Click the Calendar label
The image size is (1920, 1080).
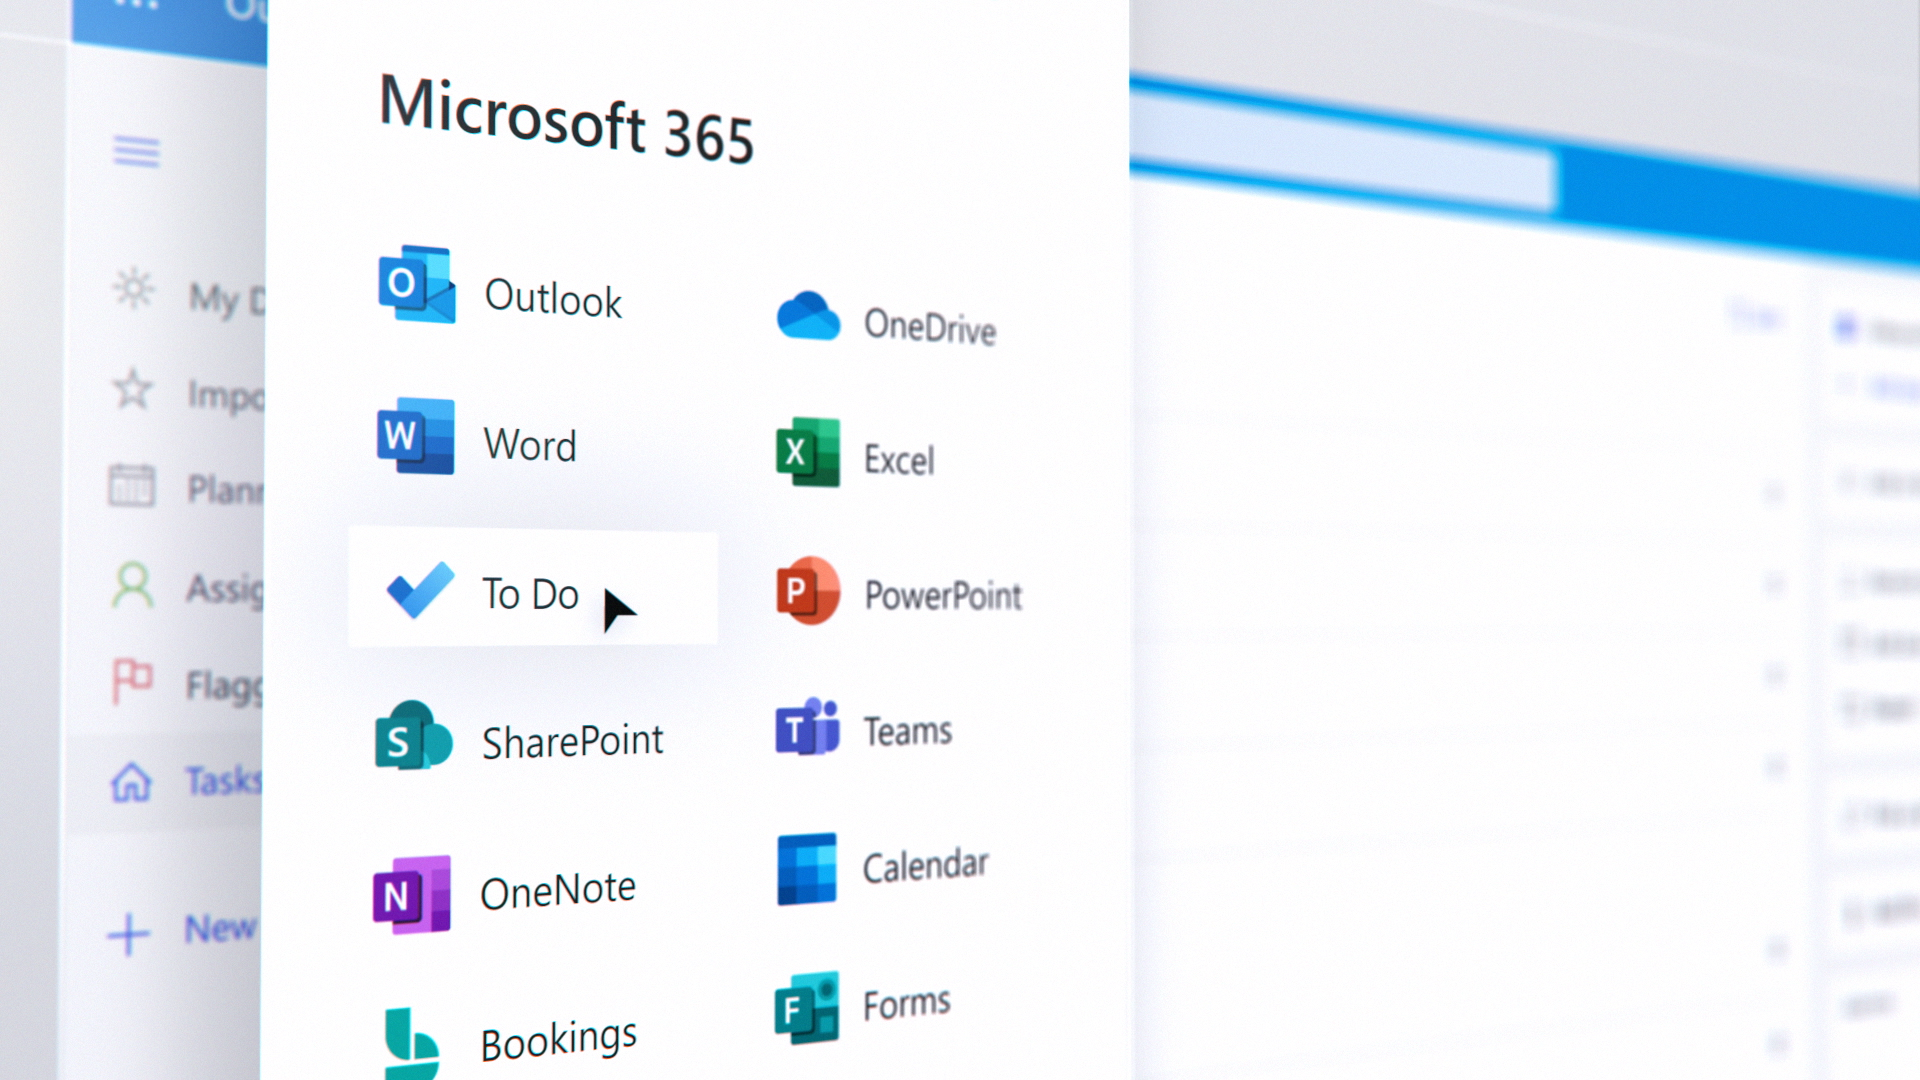point(926,866)
